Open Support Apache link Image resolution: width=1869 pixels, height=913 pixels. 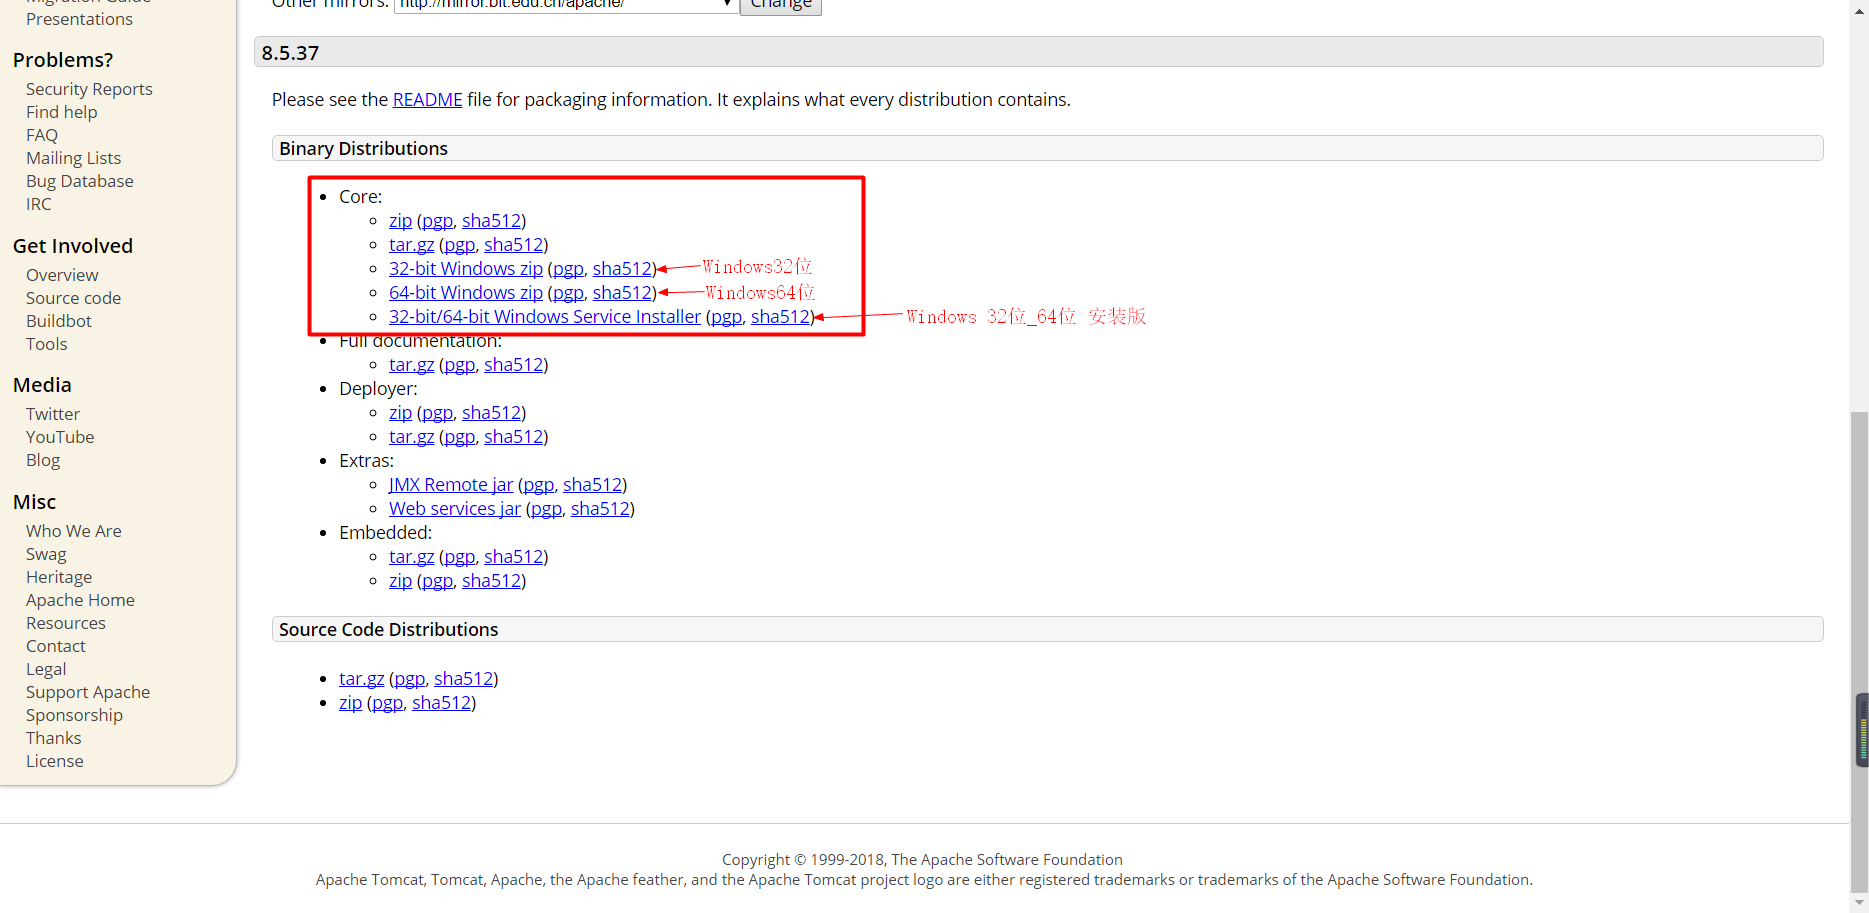tap(88, 692)
